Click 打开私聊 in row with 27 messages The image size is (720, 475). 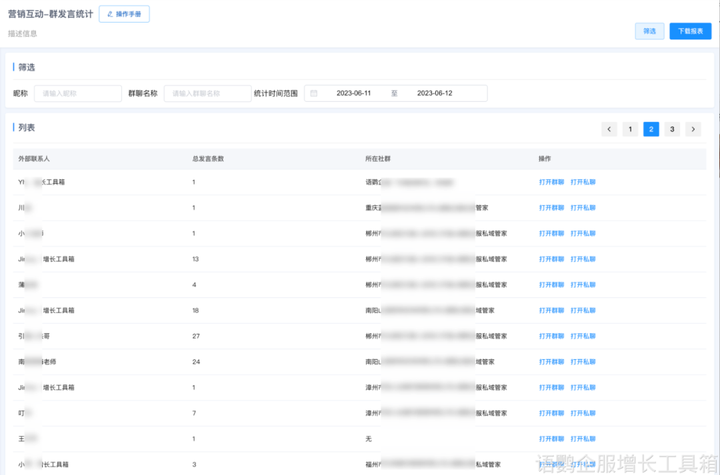tap(583, 336)
